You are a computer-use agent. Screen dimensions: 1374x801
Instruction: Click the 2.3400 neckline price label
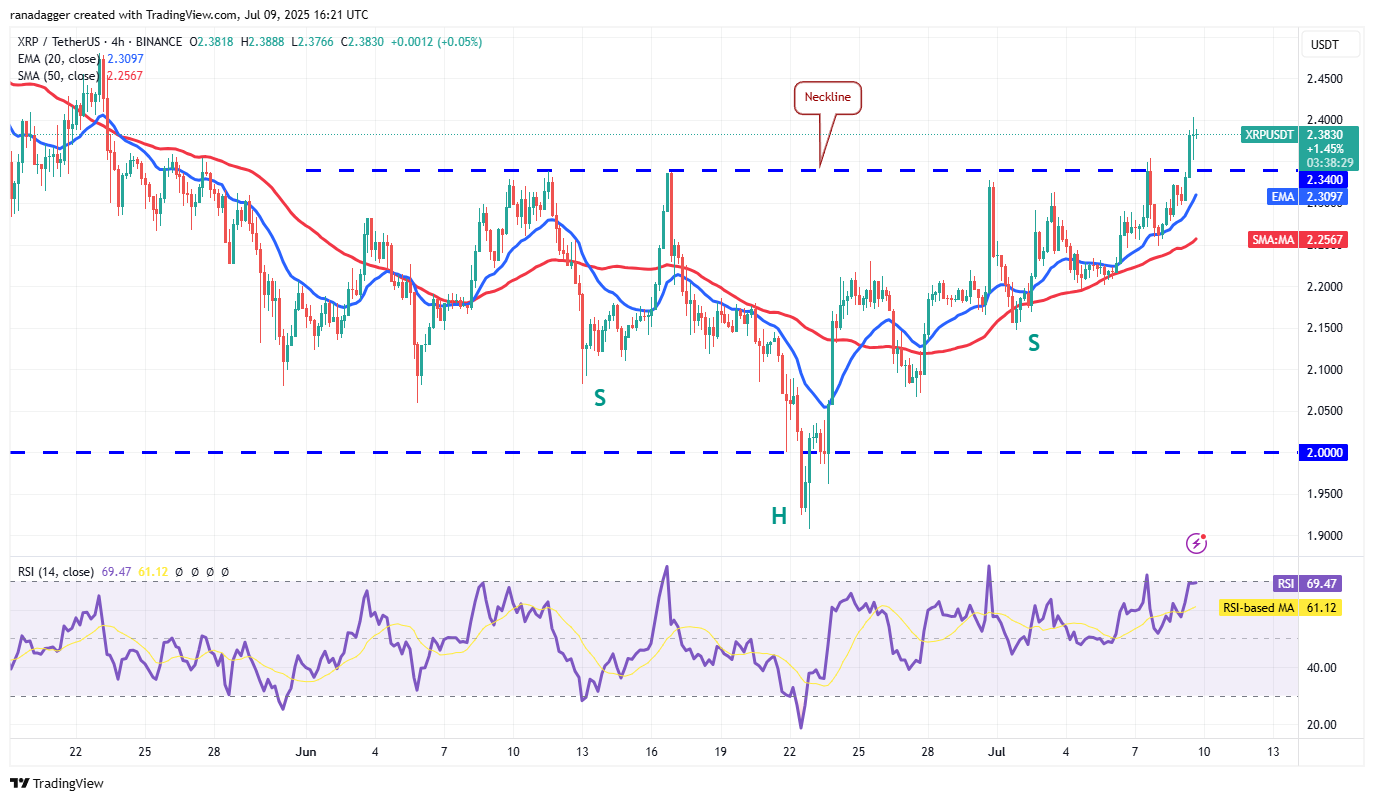pyautogui.click(x=1326, y=179)
